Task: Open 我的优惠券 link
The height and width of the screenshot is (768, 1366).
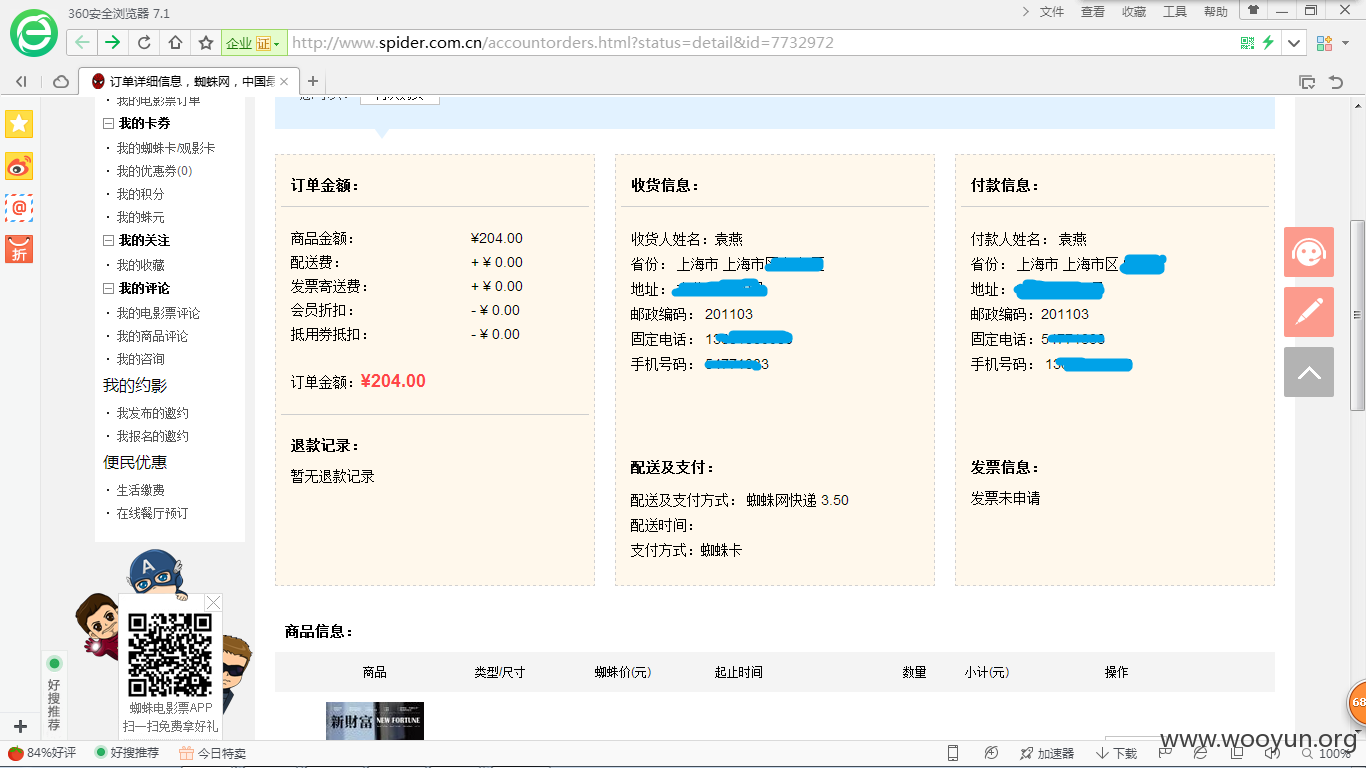Action: 154,171
